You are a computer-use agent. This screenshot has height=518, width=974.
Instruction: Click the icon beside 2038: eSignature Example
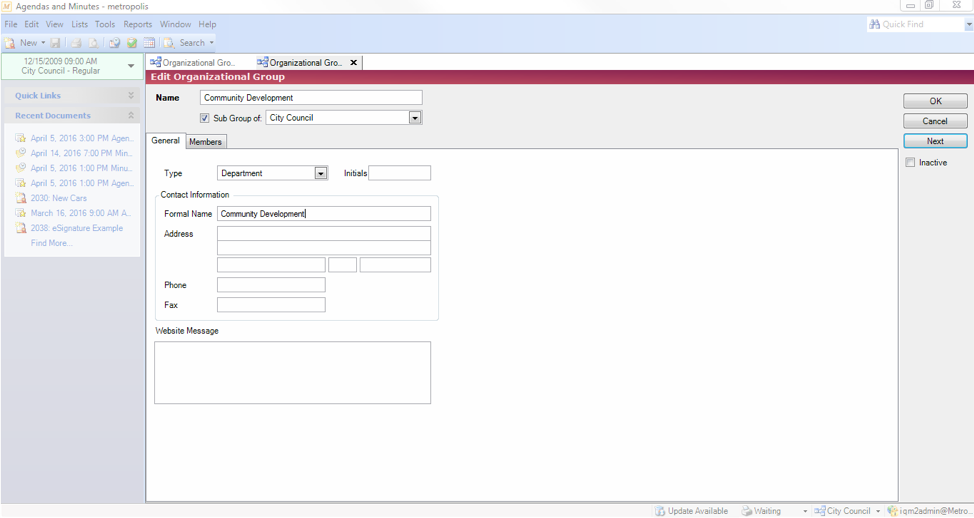(20, 228)
